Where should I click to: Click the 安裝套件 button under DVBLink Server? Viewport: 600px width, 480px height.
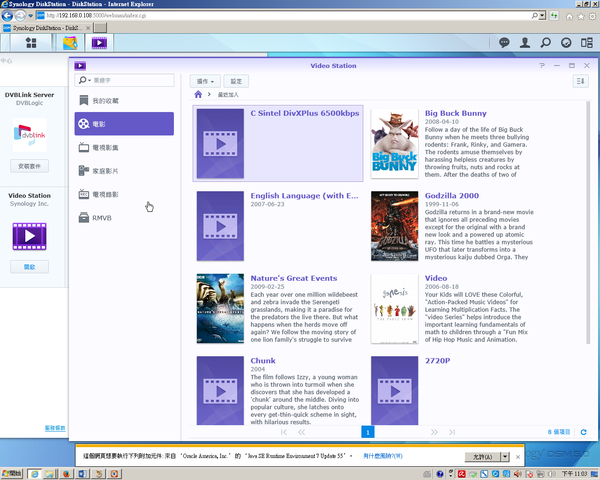(x=29, y=165)
